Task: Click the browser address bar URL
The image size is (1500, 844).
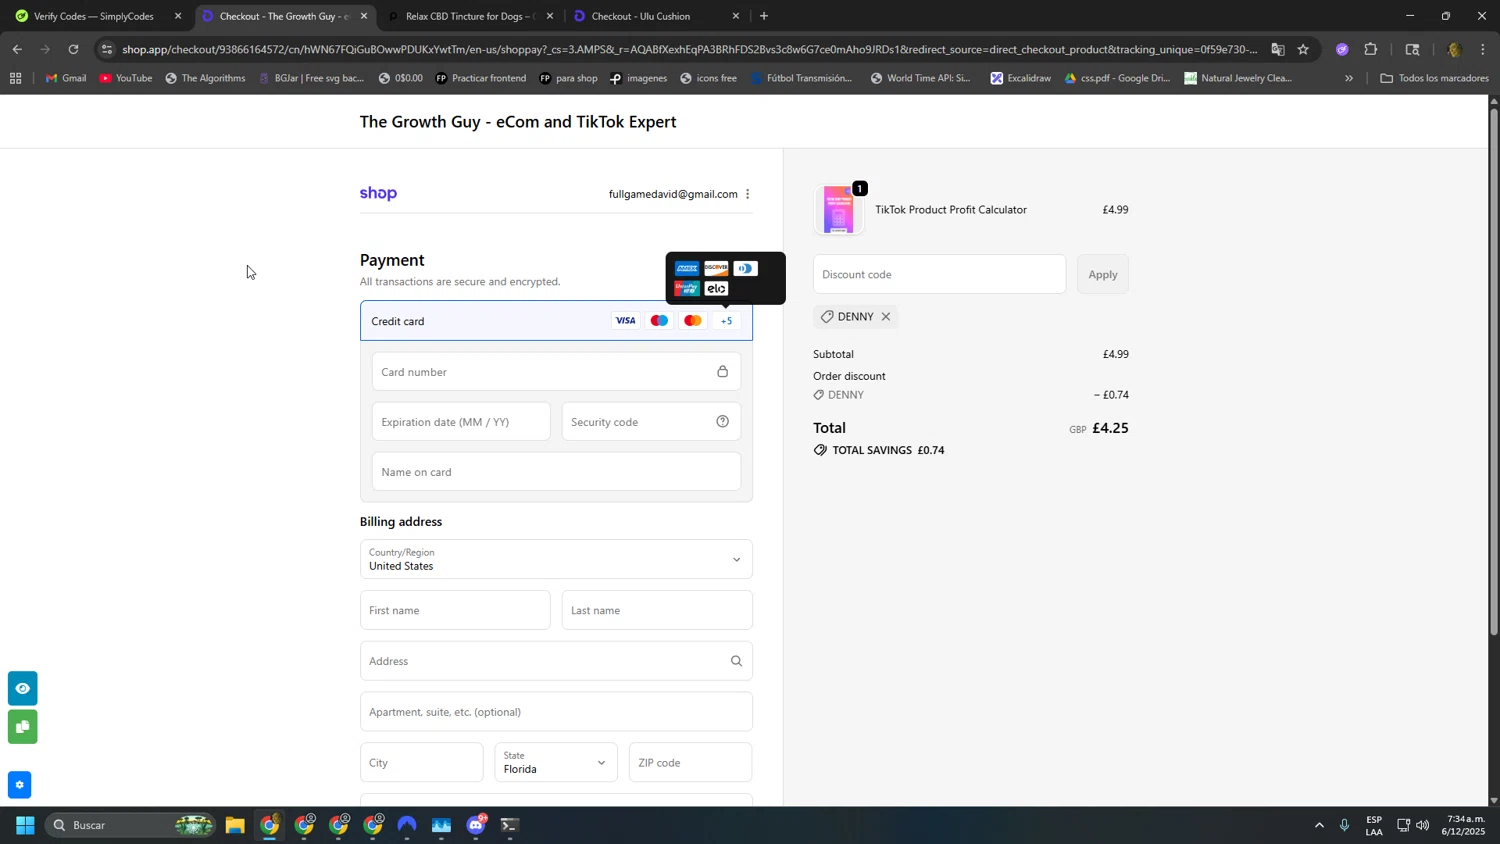Action: click(x=689, y=49)
